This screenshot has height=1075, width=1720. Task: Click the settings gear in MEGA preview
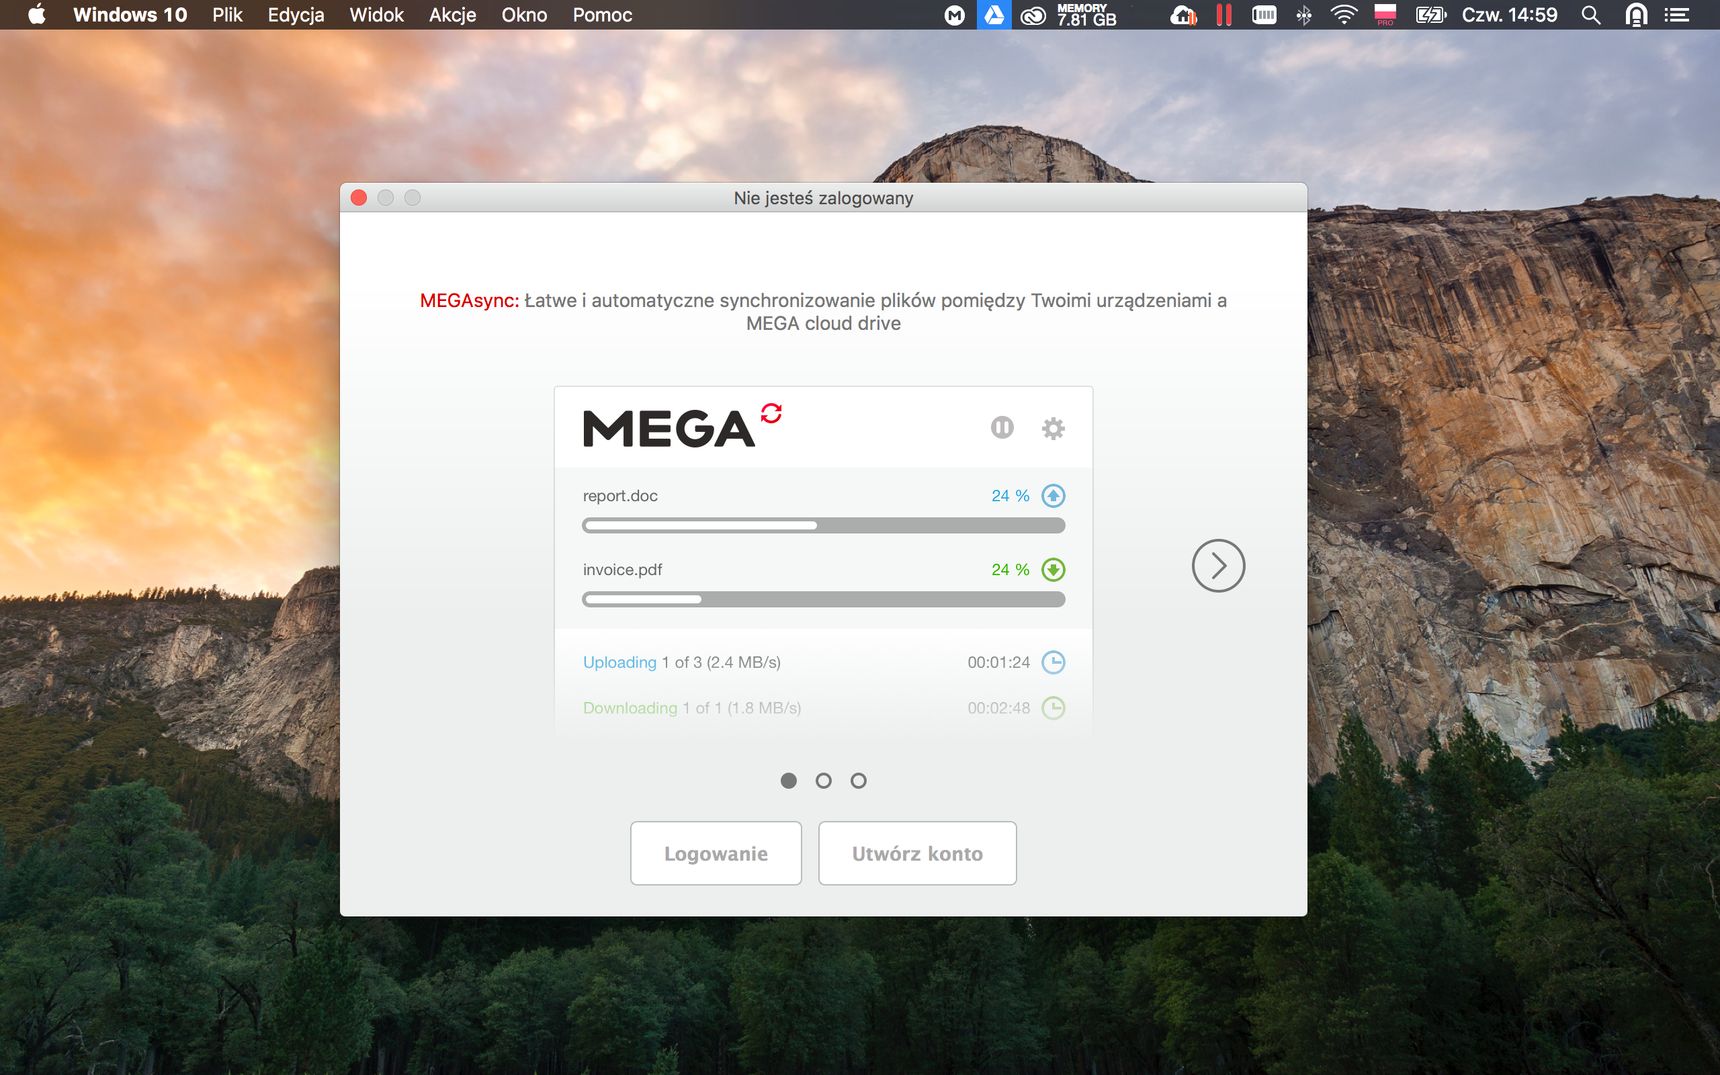pyautogui.click(x=1053, y=428)
